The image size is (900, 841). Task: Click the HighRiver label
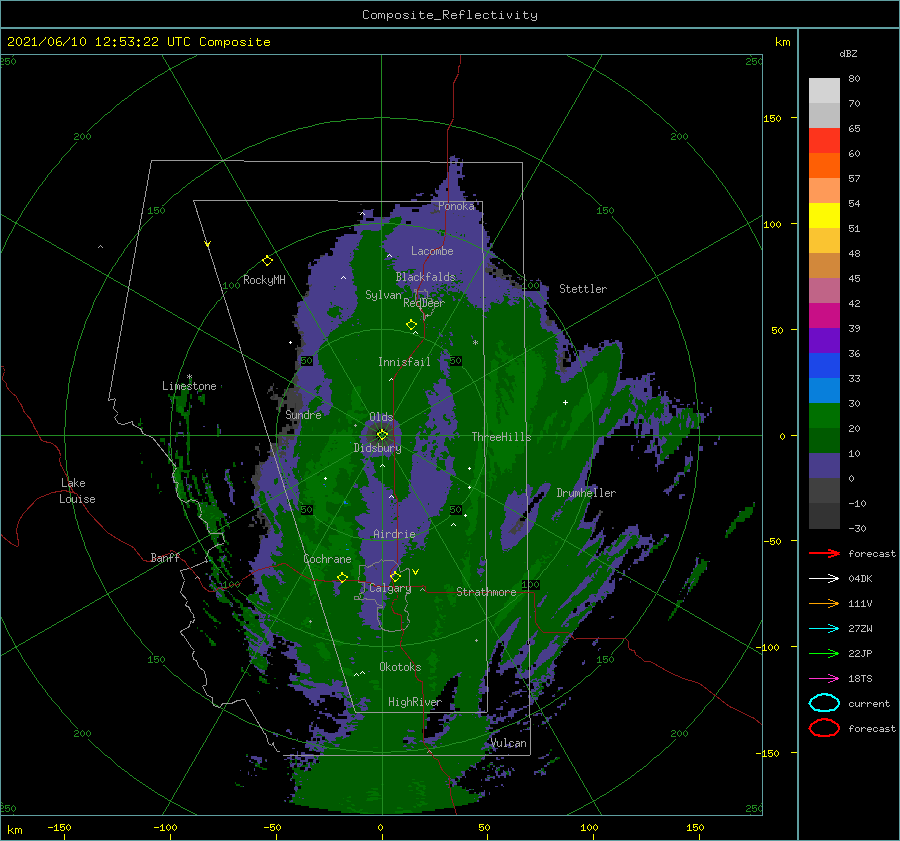415,702
